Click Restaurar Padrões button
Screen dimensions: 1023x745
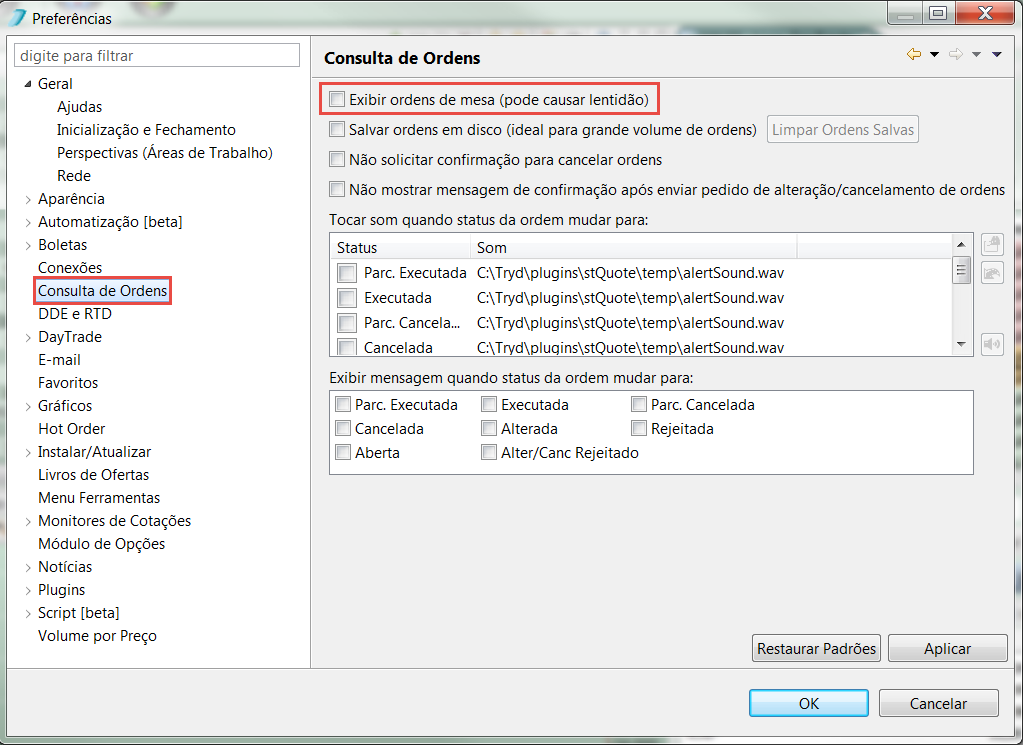click(816, 648)
